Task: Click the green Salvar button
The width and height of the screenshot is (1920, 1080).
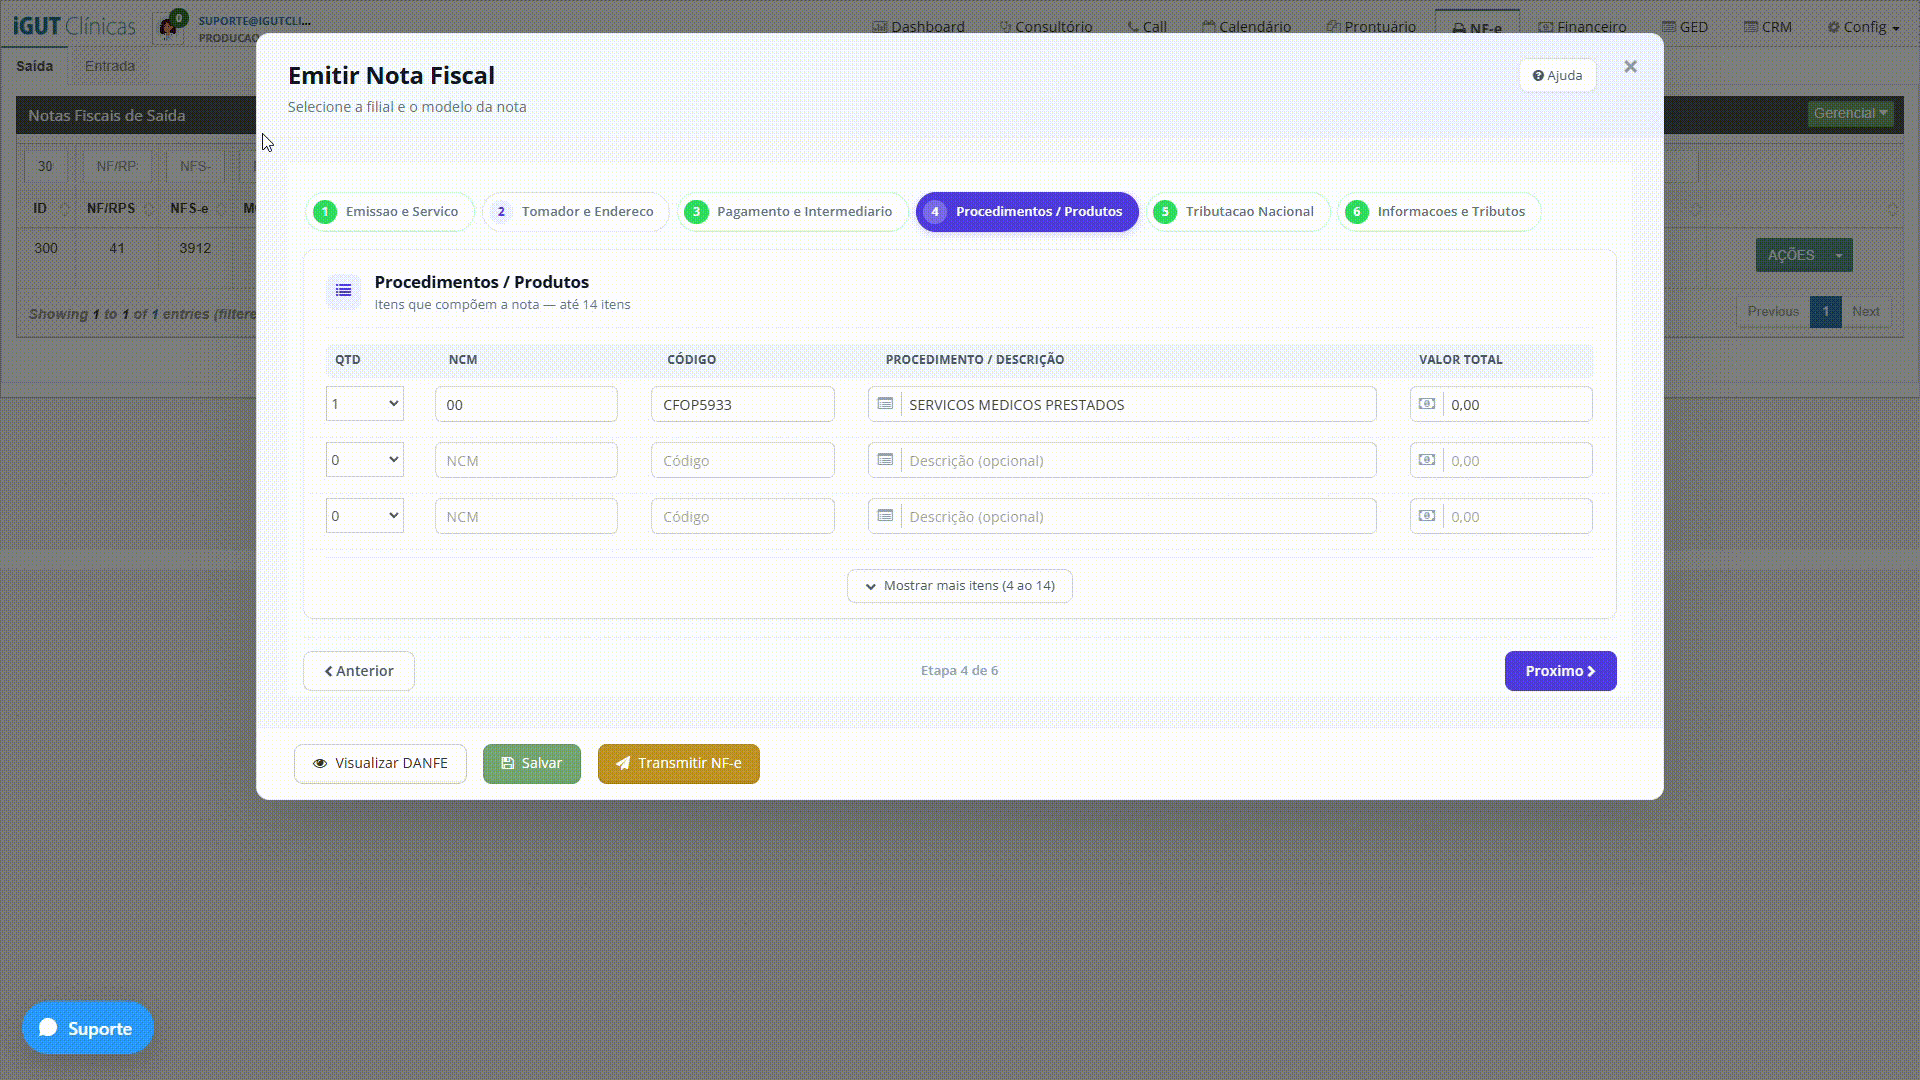Action: pos(532,763)
